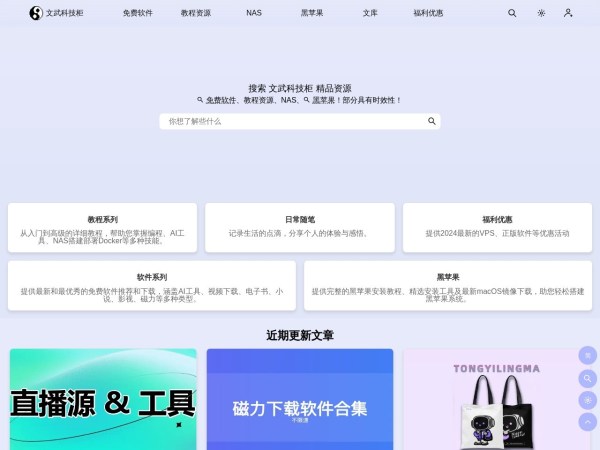Open search from the header magnifier icon
Screen dimensions: 600x450
(512, 13)
